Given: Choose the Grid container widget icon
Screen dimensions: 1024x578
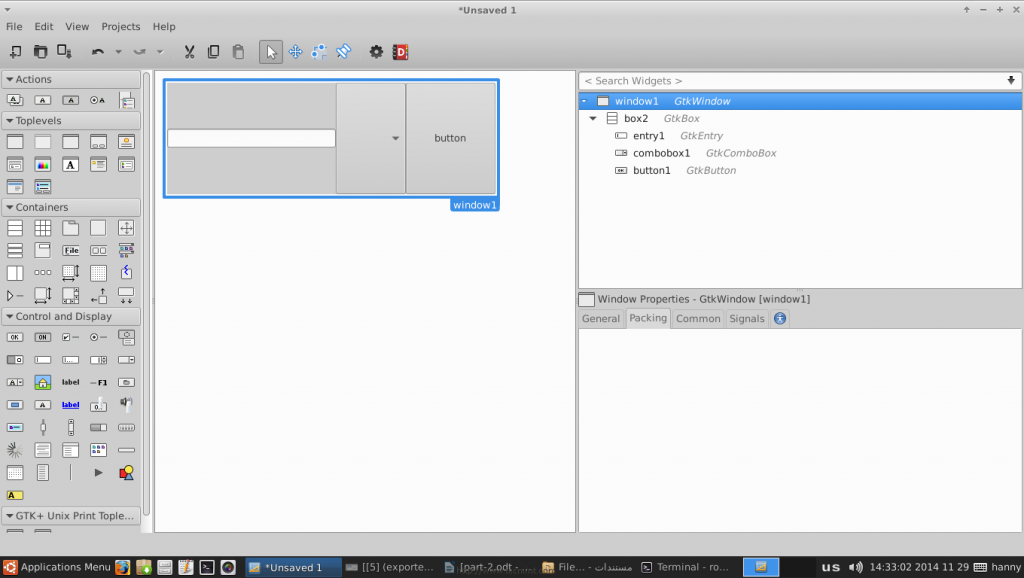Looking at the screenshot, I should (42, 228).
